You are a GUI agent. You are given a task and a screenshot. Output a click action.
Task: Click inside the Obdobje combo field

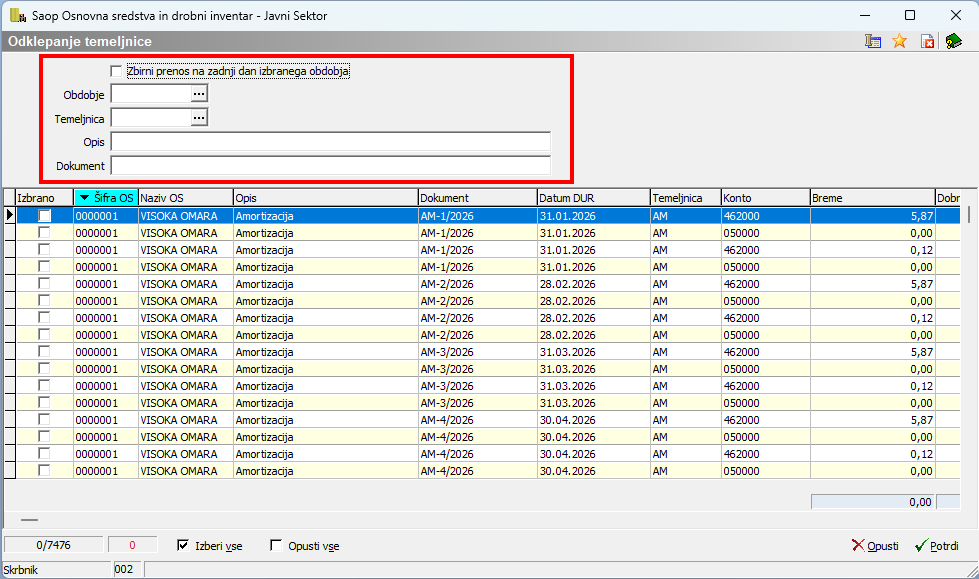pyautogui.click(x=150, y=94)
